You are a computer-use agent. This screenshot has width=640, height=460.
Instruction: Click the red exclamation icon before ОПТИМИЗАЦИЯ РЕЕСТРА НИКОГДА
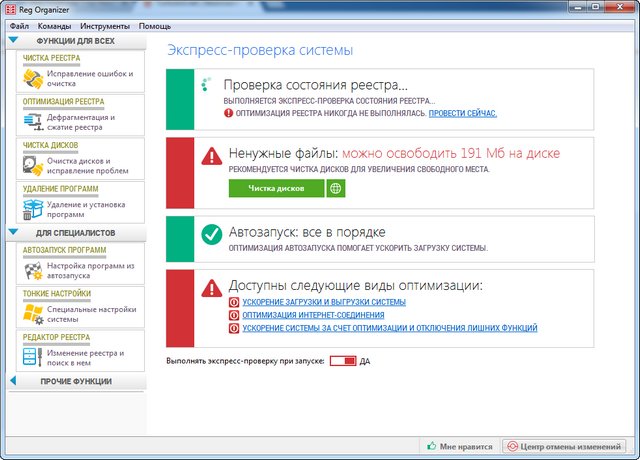click(x=229, y=113)
